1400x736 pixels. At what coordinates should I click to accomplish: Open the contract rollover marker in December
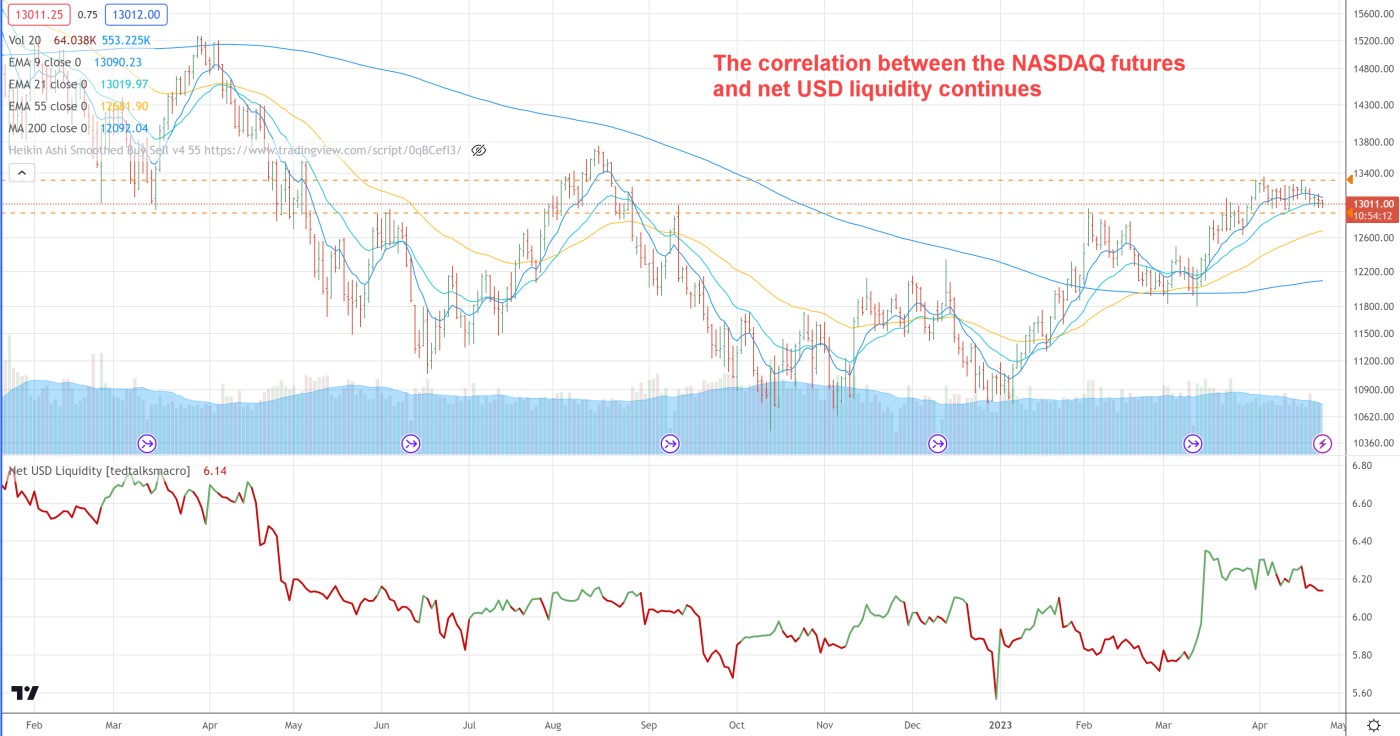click(937, 443)
